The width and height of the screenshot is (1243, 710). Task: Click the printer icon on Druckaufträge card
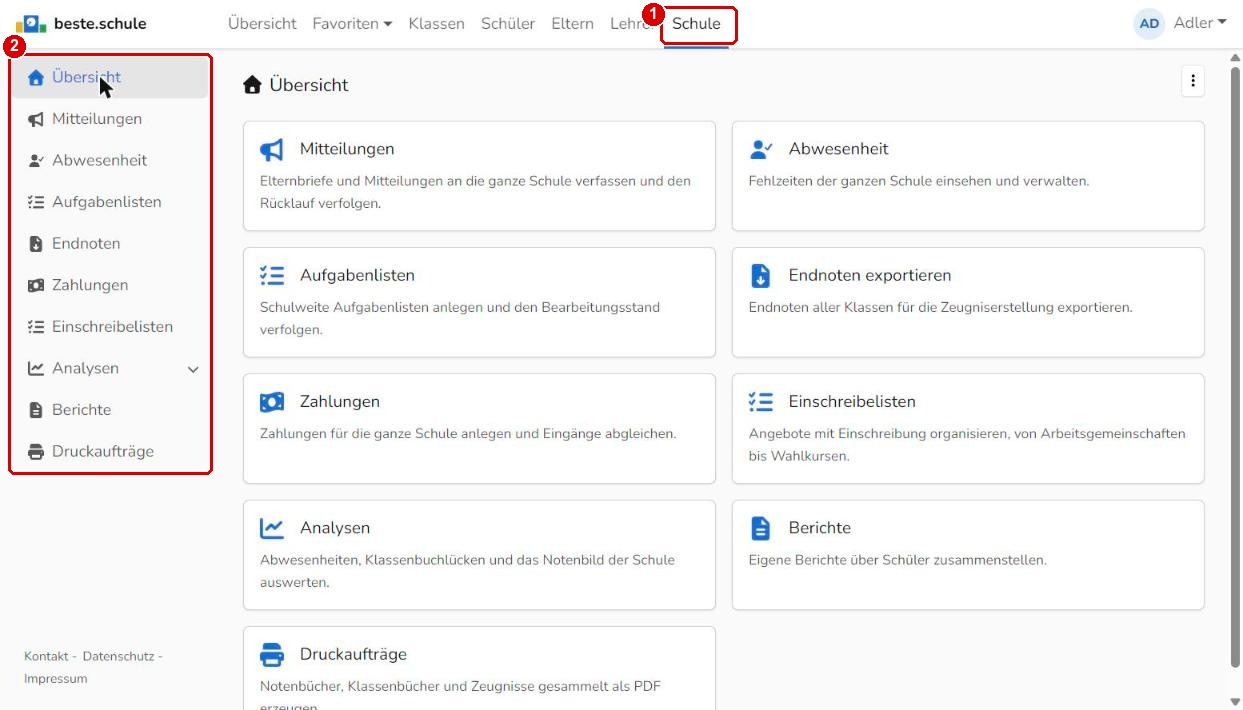272,655
